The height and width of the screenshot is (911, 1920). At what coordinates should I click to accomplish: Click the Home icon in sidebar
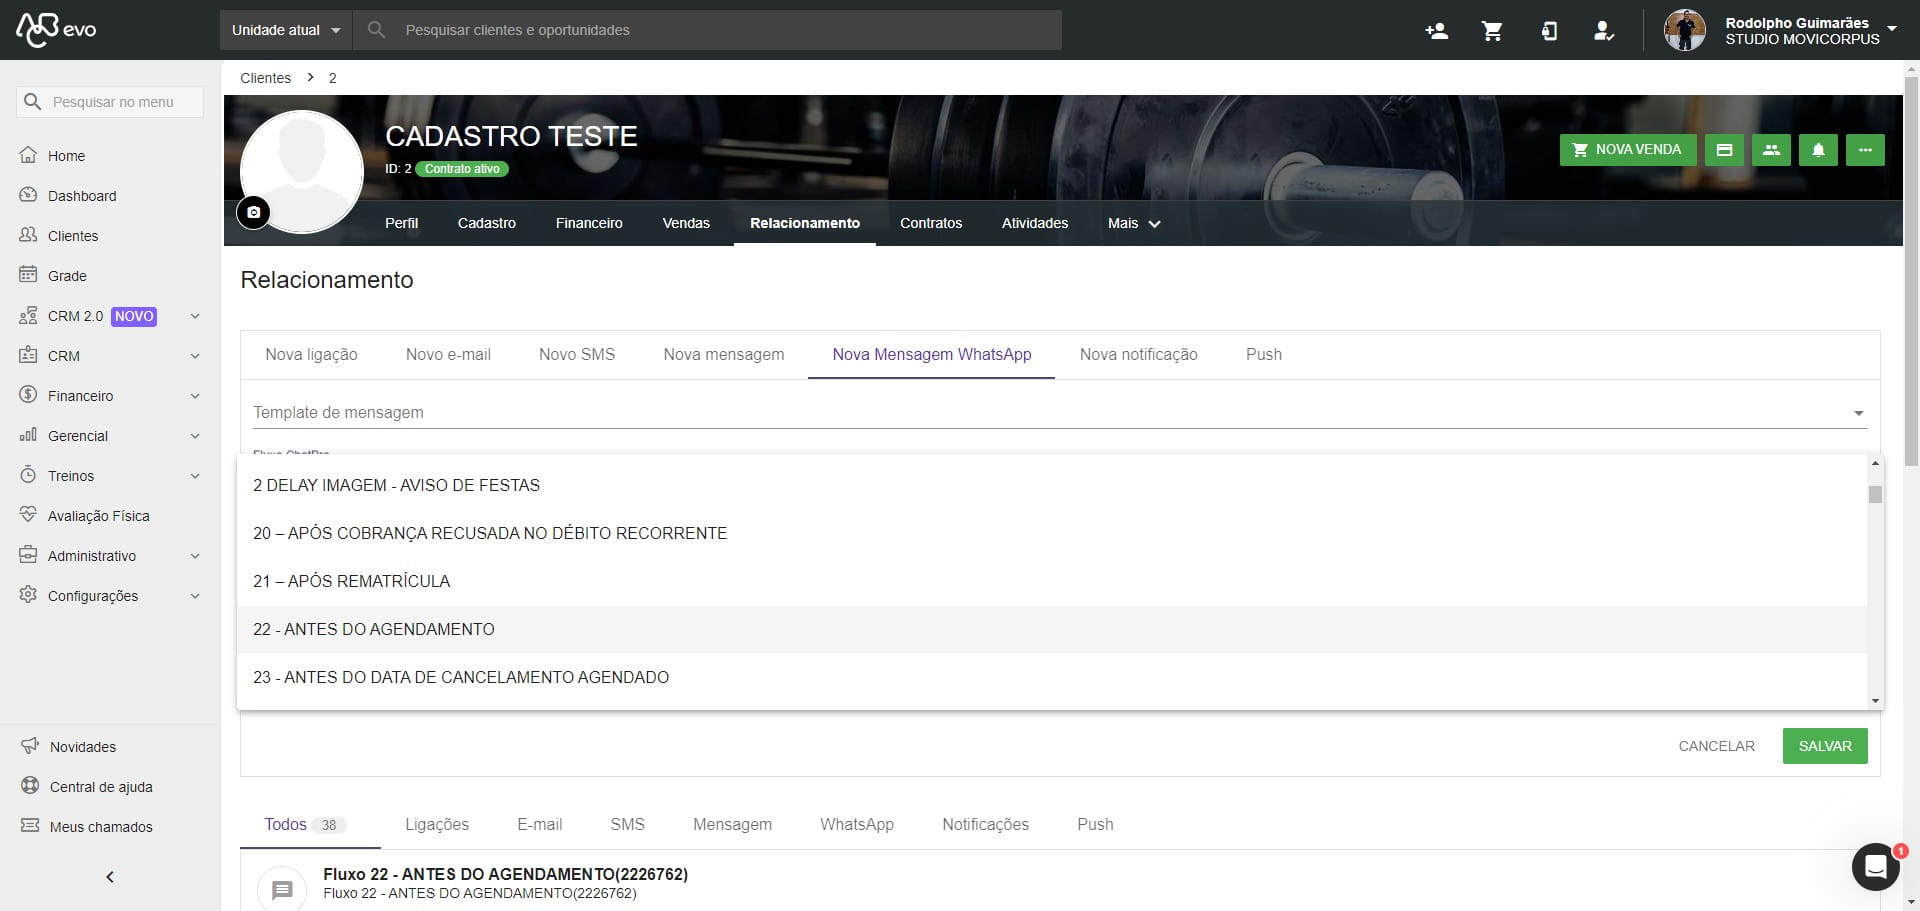[x=28, y=155]
